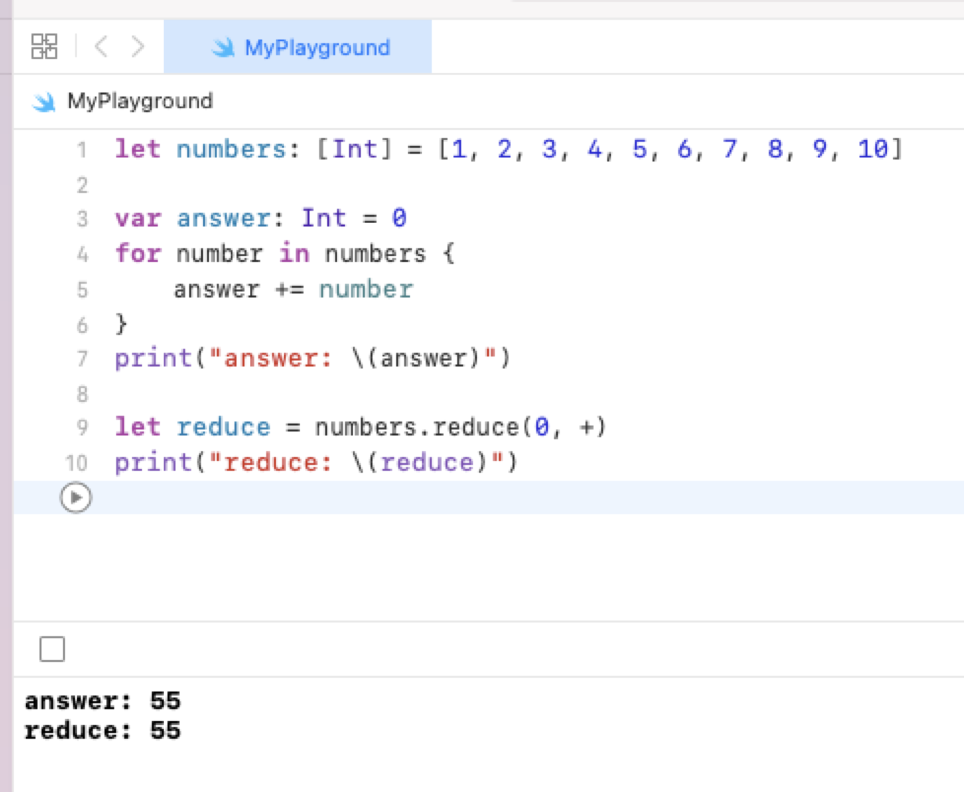Click 'answer' variable name on line 3
The width and height of the screenshot is (964, 792).
(224, 219)
